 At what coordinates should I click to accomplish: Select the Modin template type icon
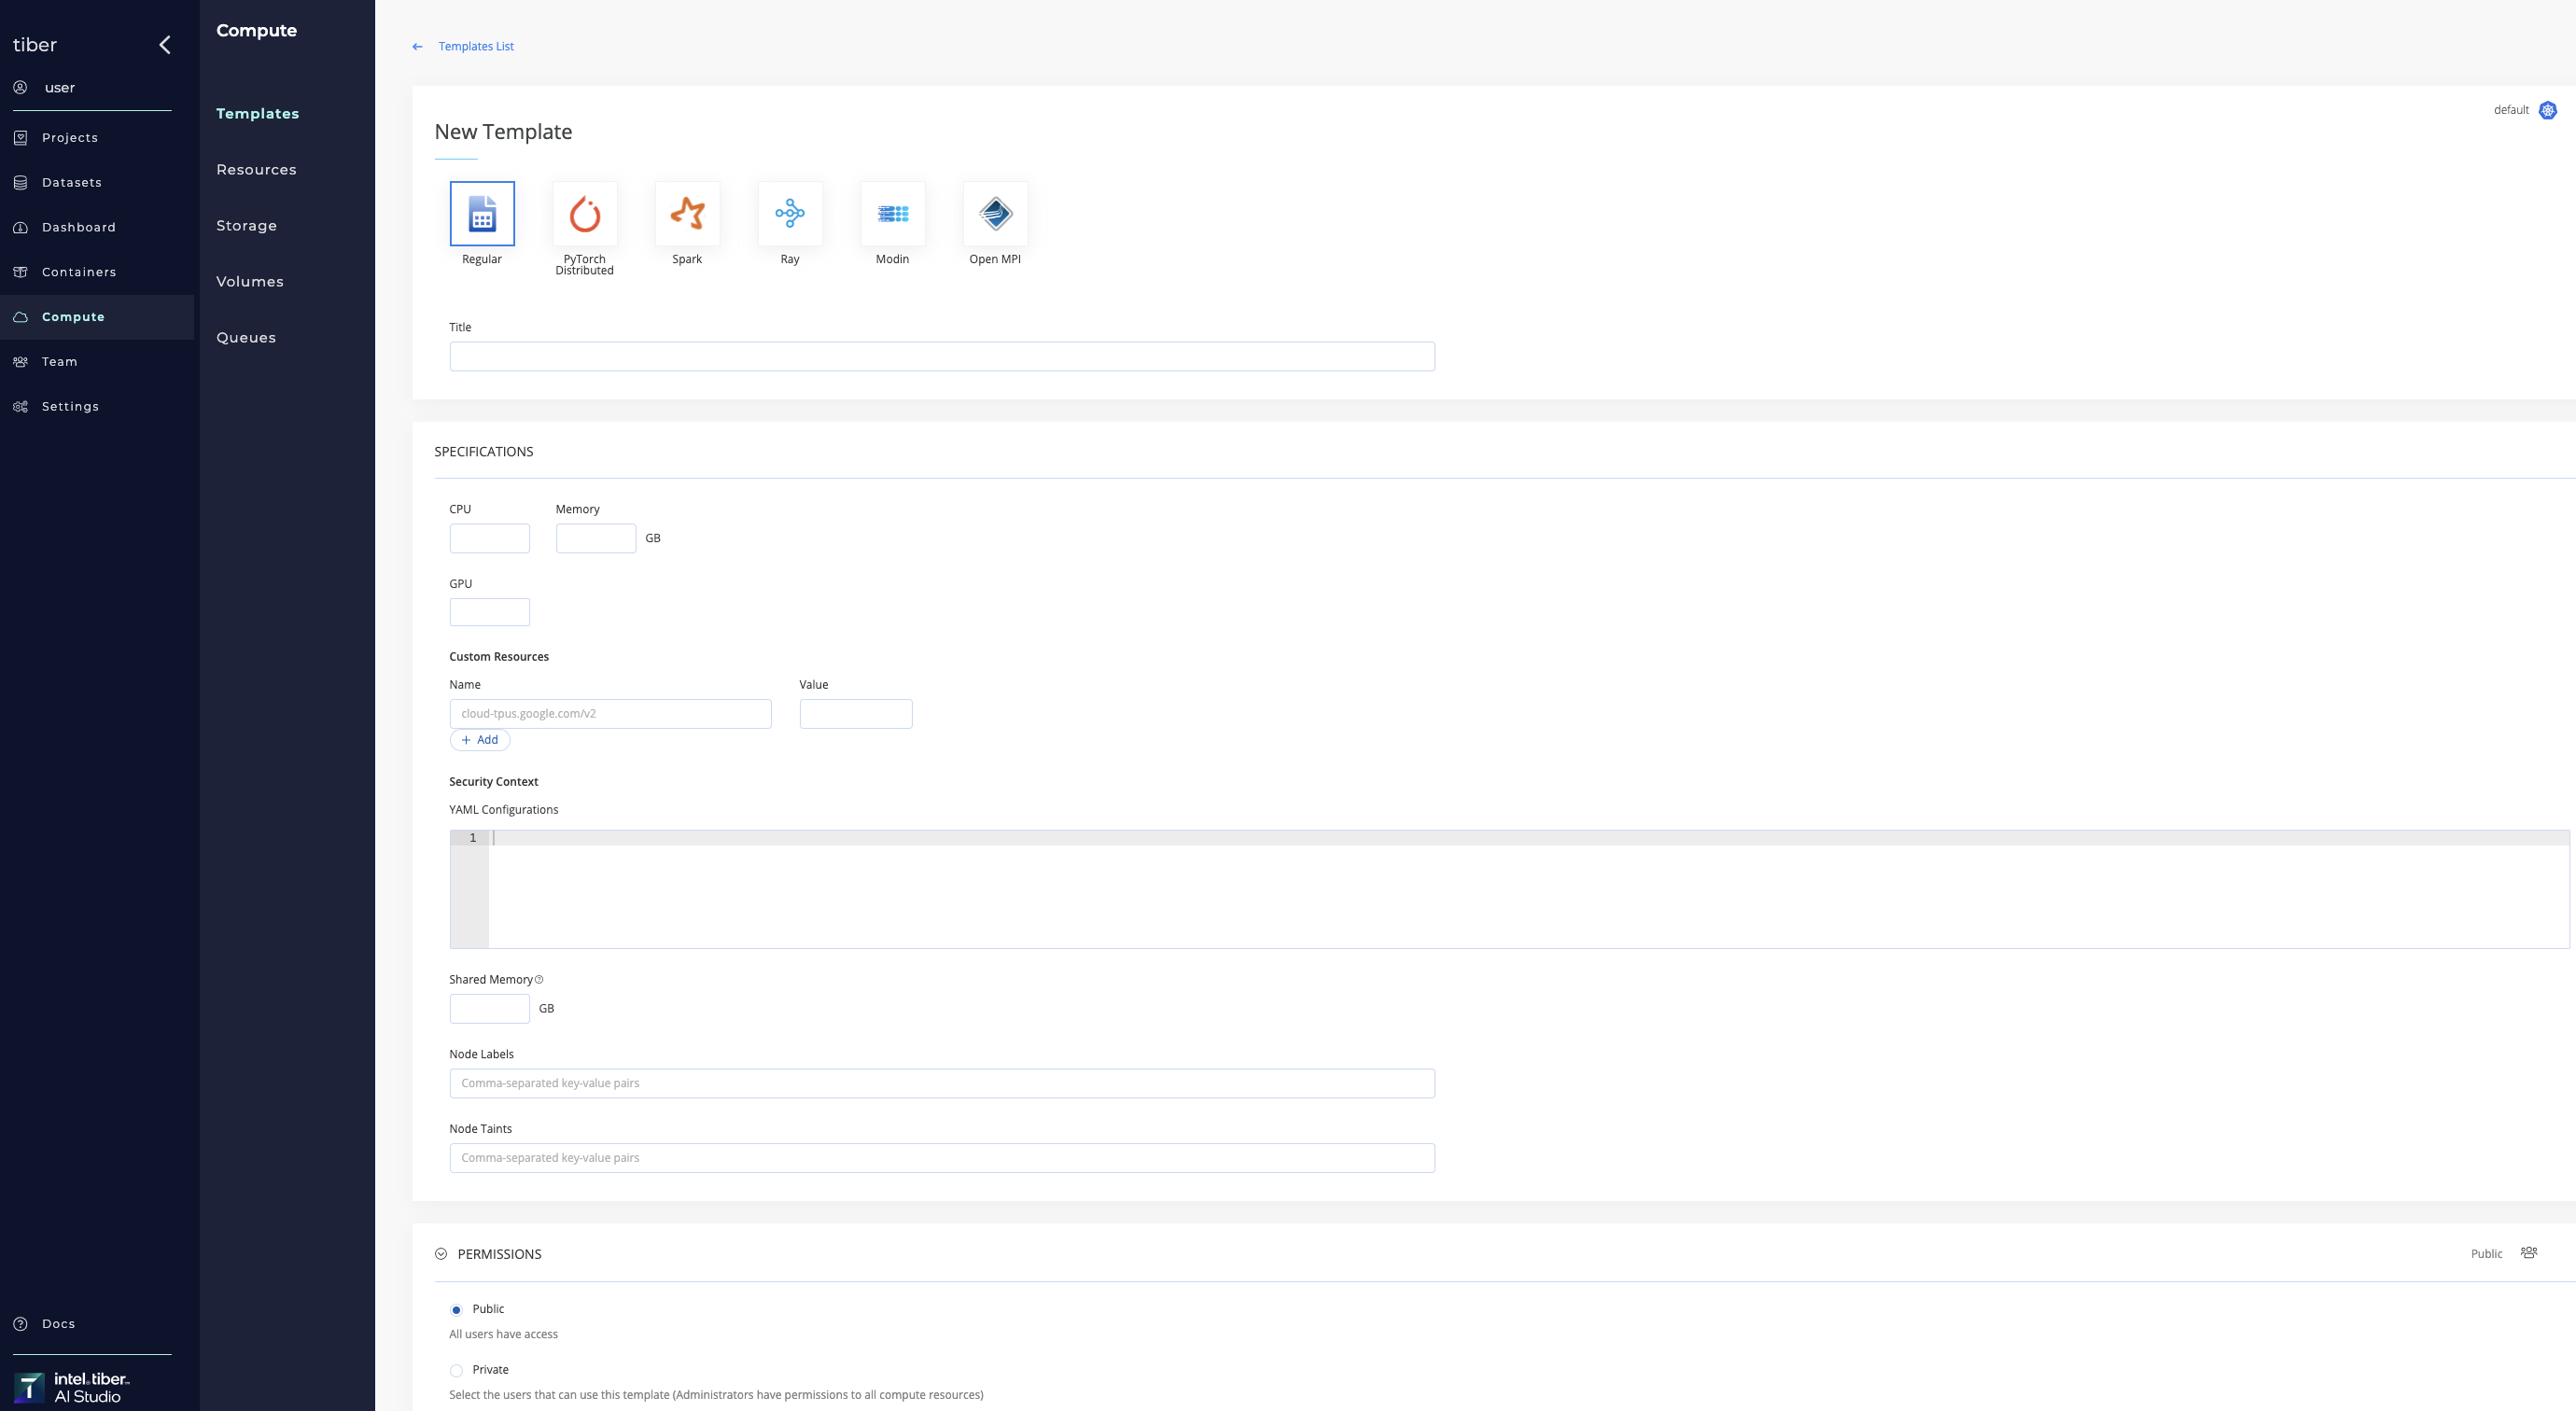pyautogui.click(x=893, y=213)
